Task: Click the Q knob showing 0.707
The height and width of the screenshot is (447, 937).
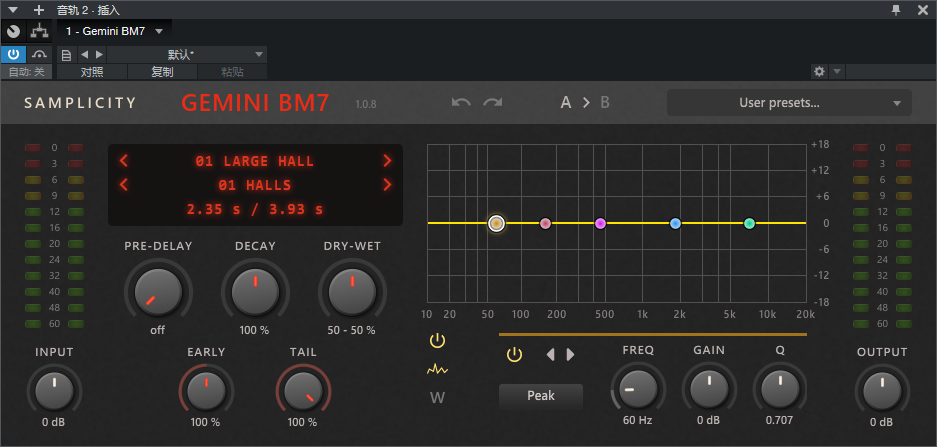Action: pyautogui.click(x=780, y=390)
